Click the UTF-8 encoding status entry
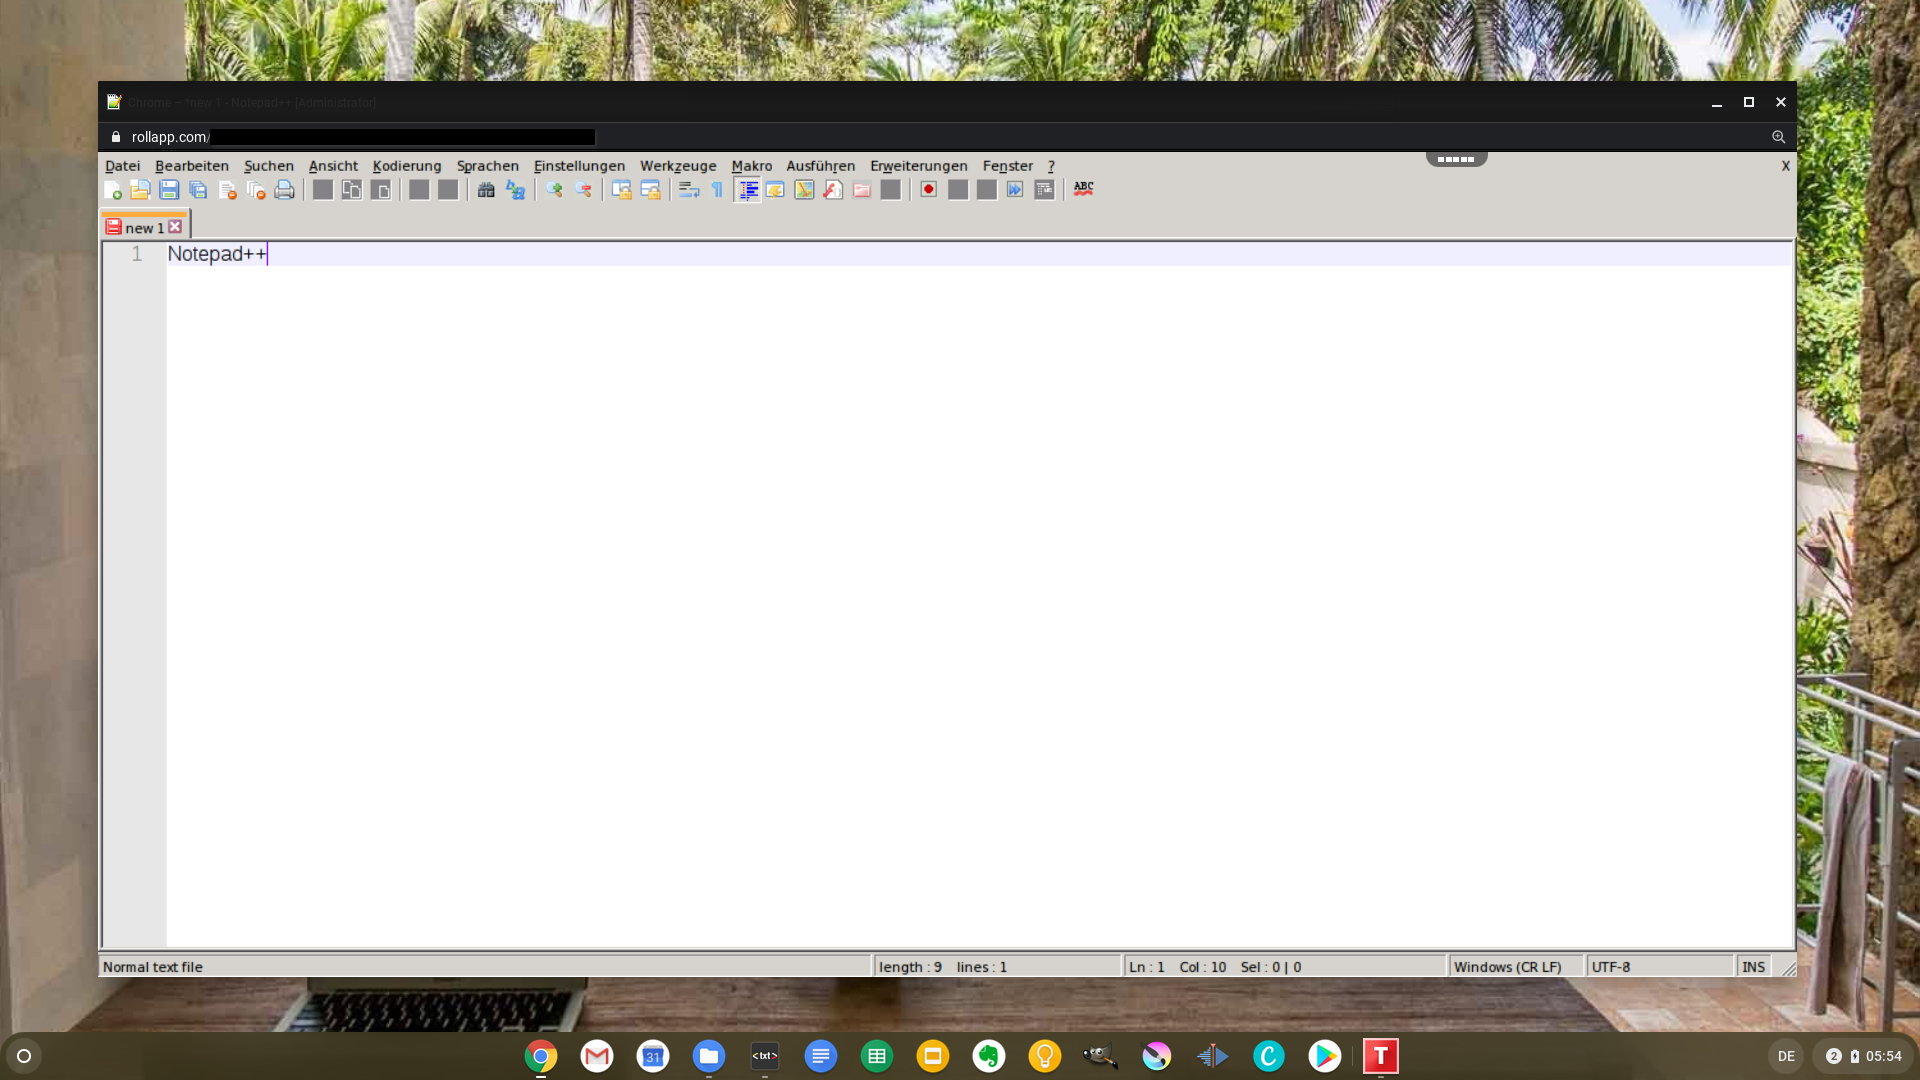The height and width of the screenshot is (1080, 1920). 1659,967
